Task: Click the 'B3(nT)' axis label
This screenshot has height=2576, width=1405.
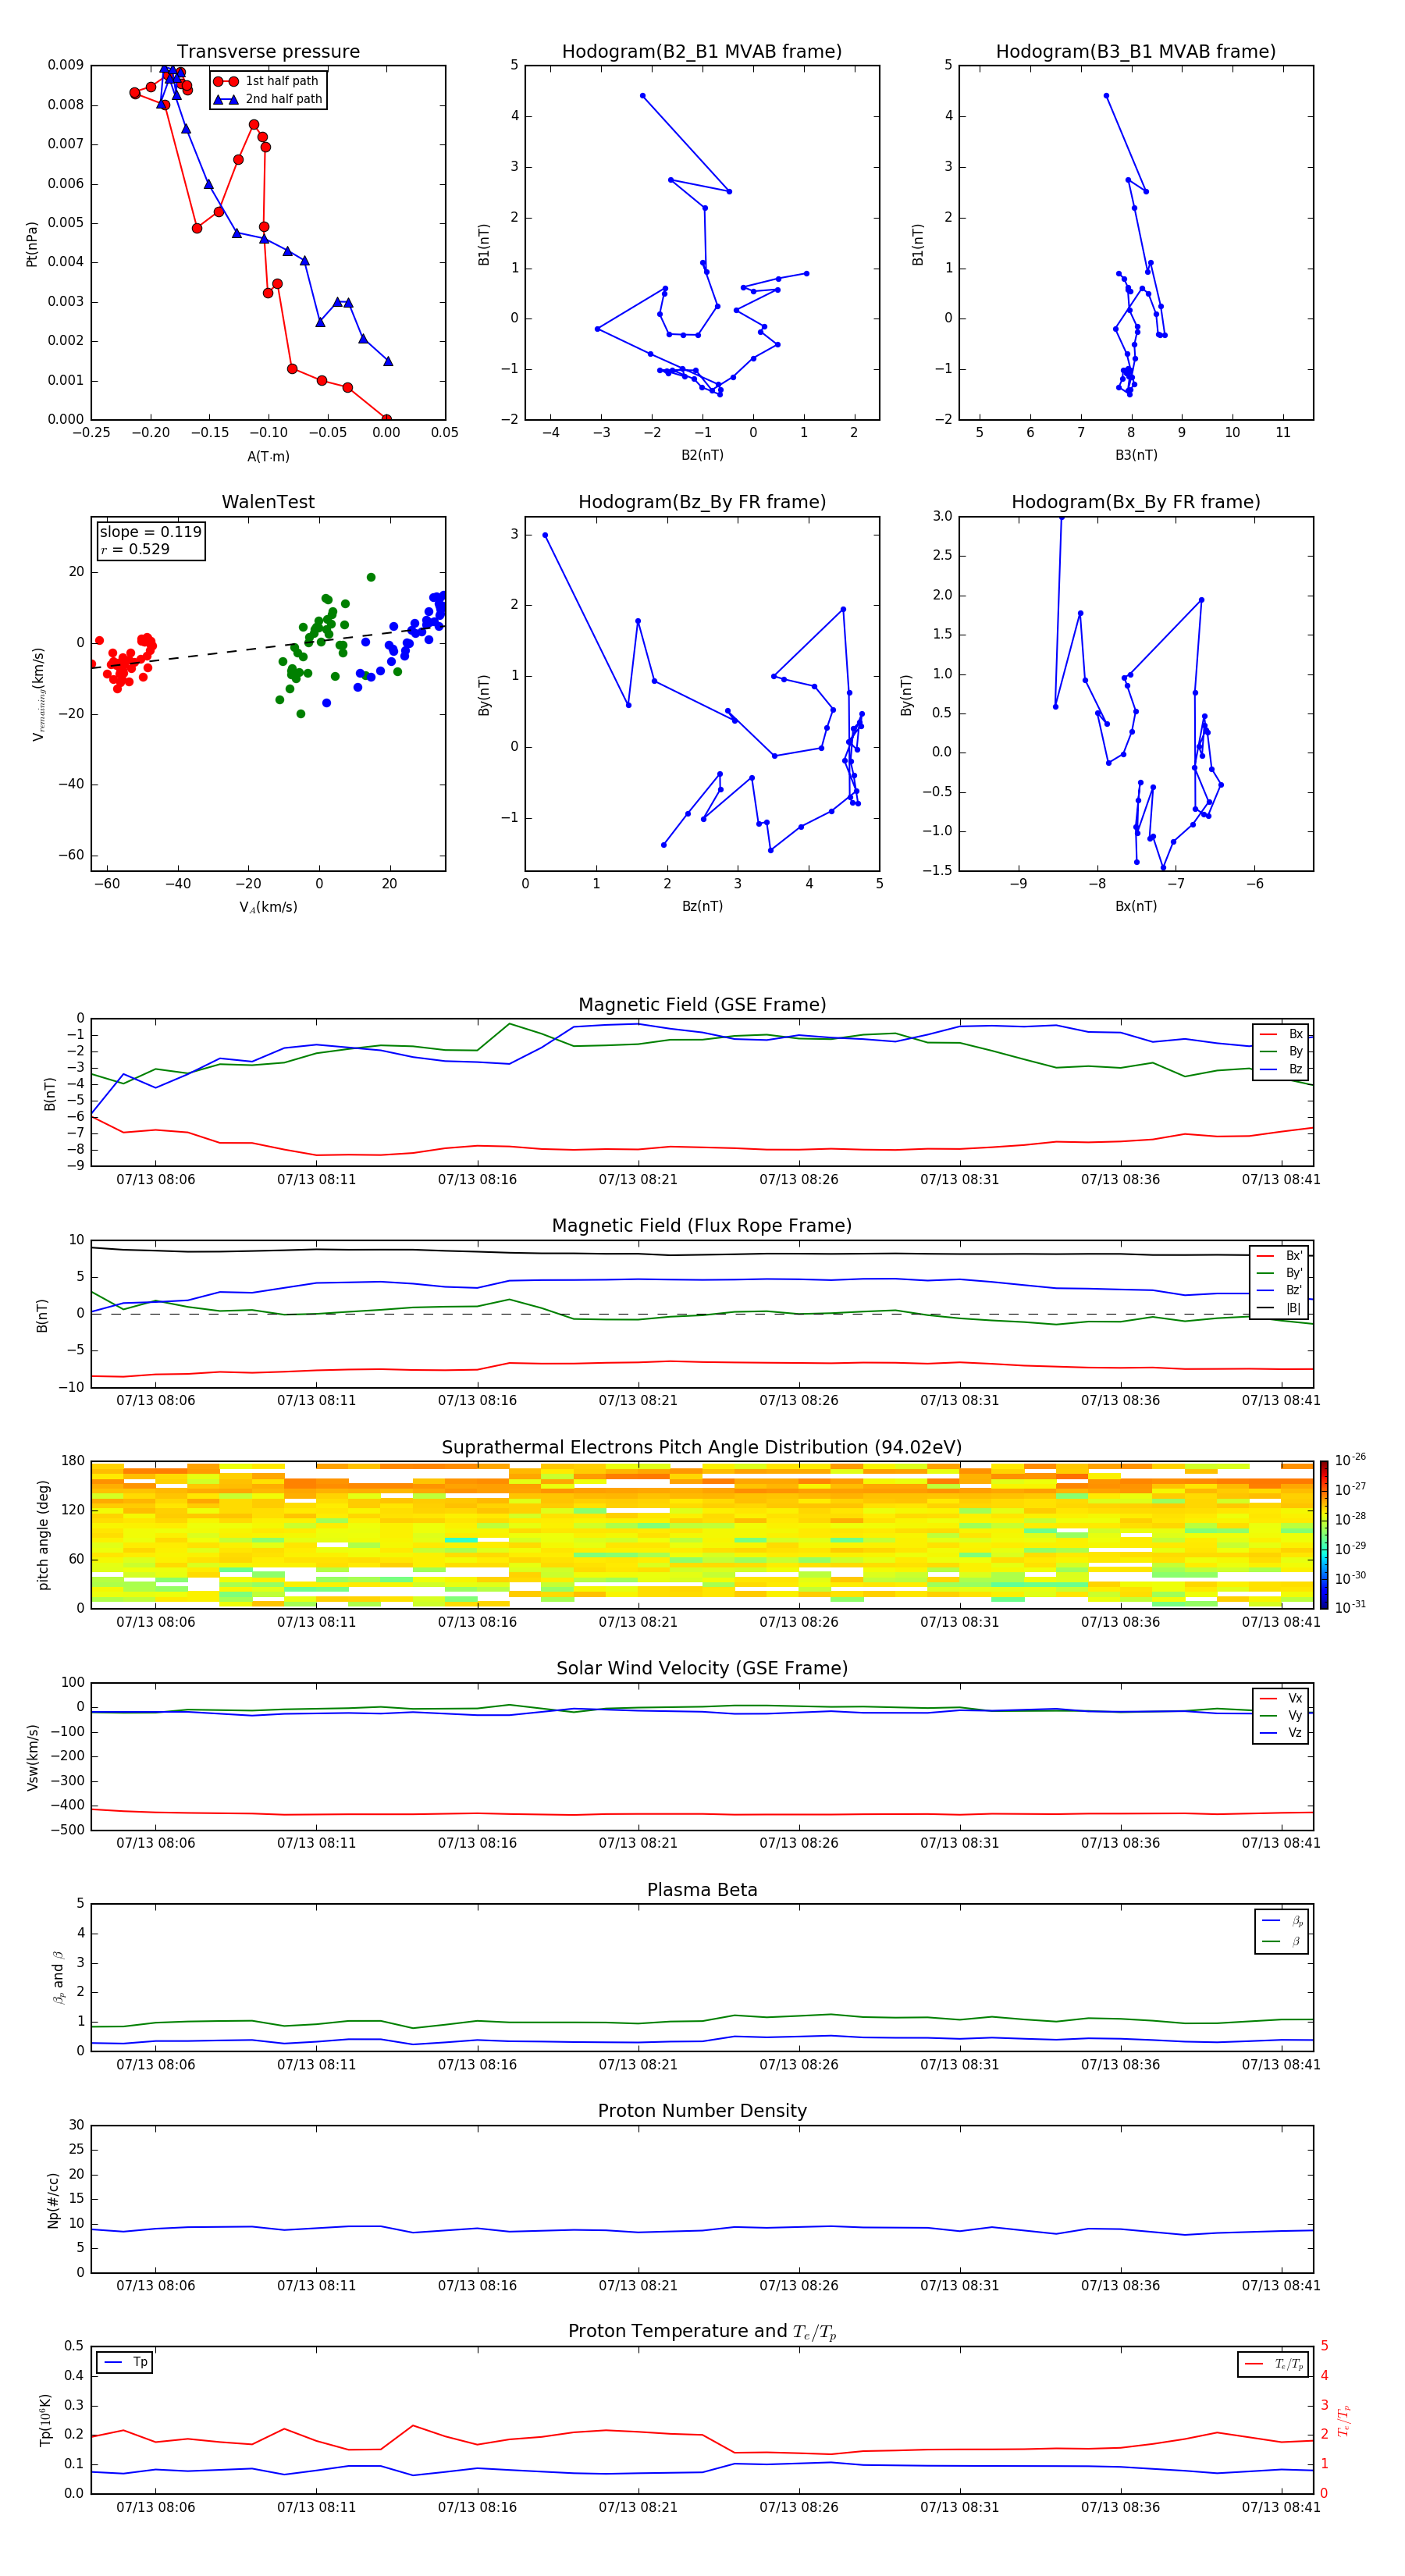Action: pyautogui.click(x=1136, y=455)
